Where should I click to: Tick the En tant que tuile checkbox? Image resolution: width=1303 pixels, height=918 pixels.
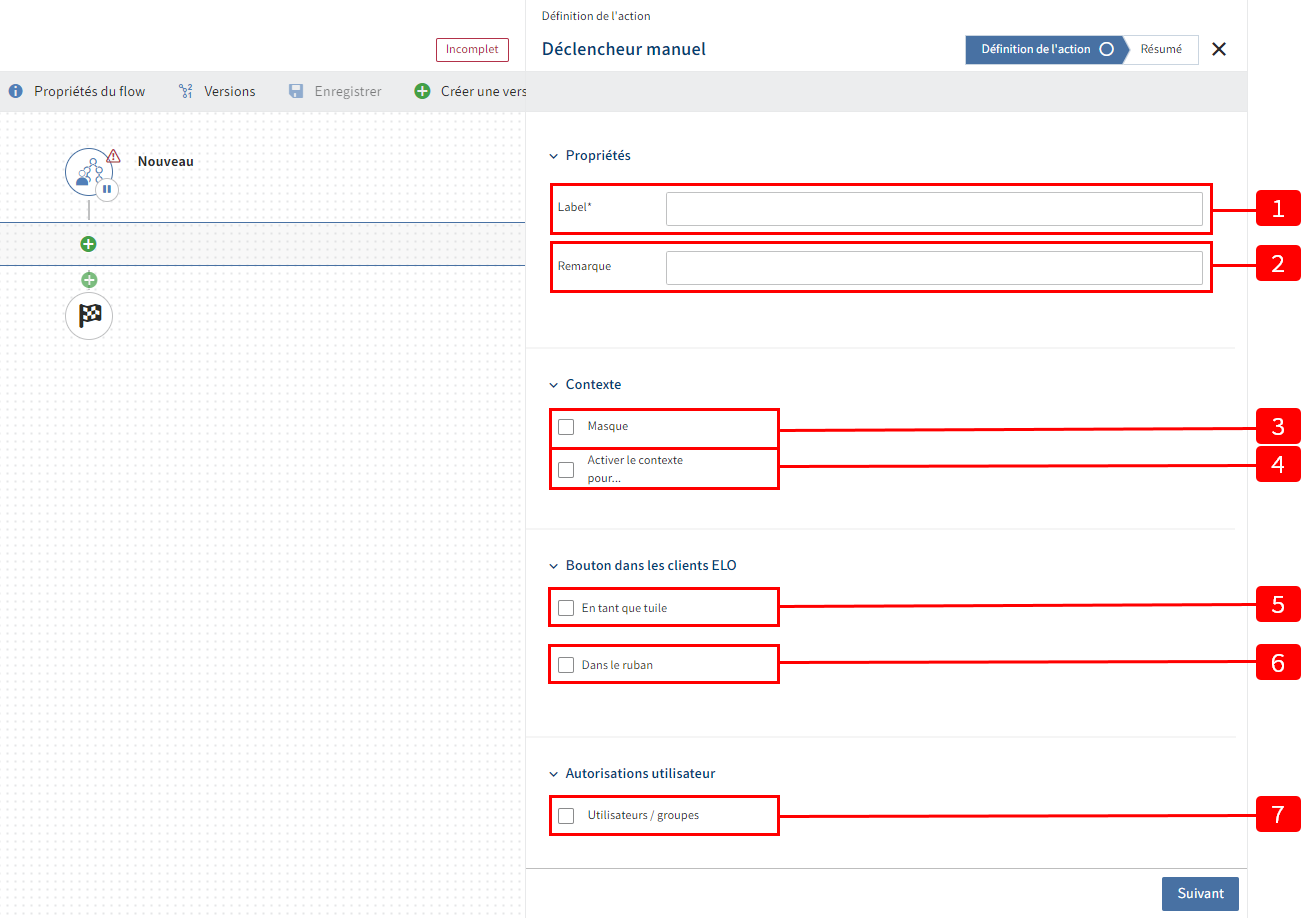coord(566,608)
